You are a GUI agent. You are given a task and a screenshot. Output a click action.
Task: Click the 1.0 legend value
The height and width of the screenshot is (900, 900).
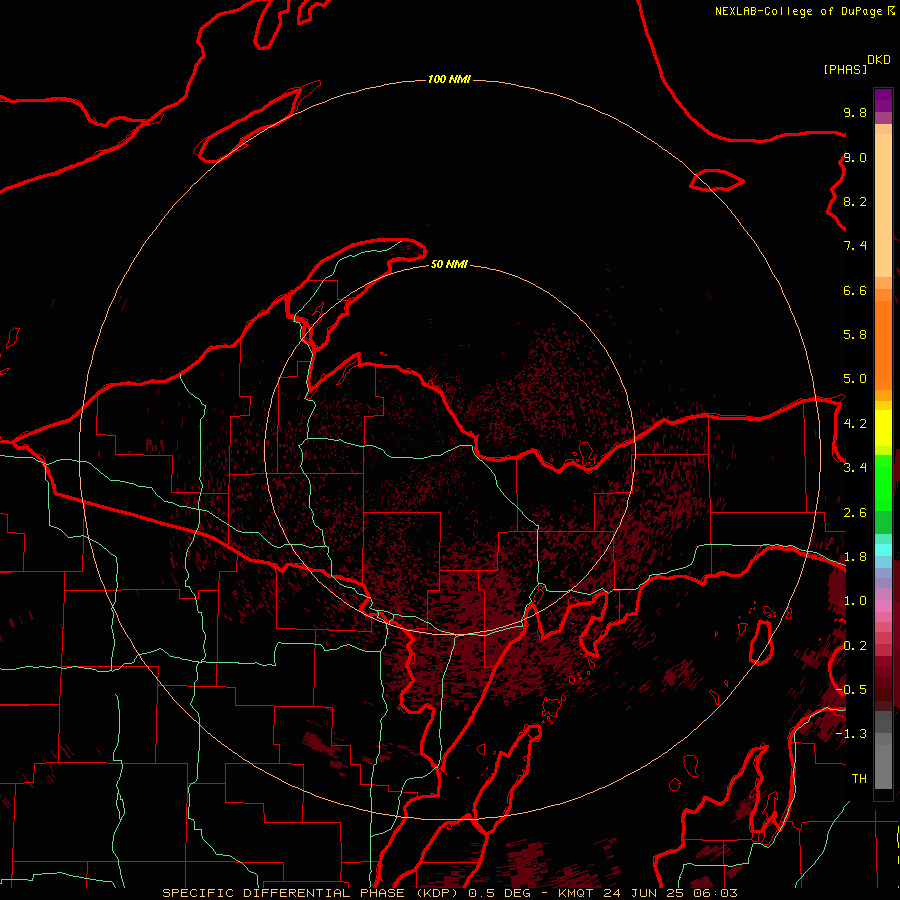855,601
